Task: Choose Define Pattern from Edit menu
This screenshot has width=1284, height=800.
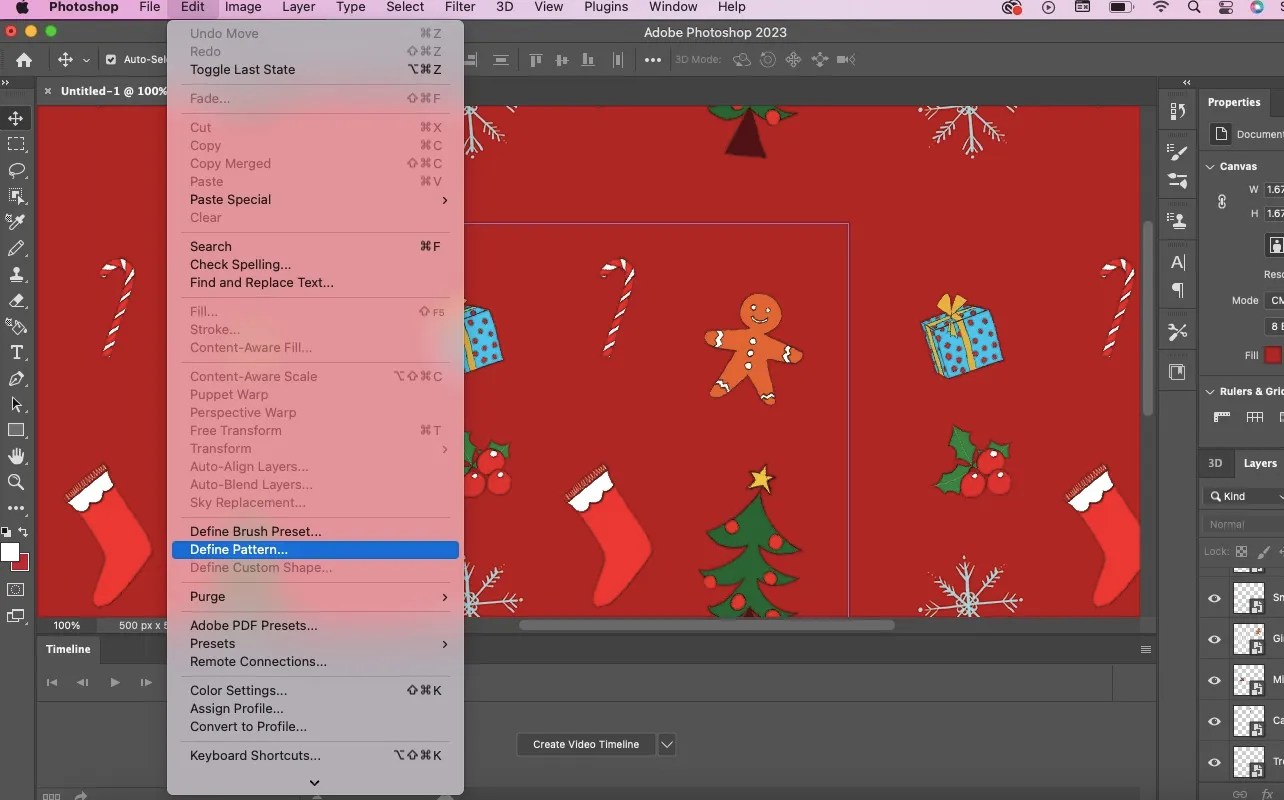Action: (x=315, y=549)
